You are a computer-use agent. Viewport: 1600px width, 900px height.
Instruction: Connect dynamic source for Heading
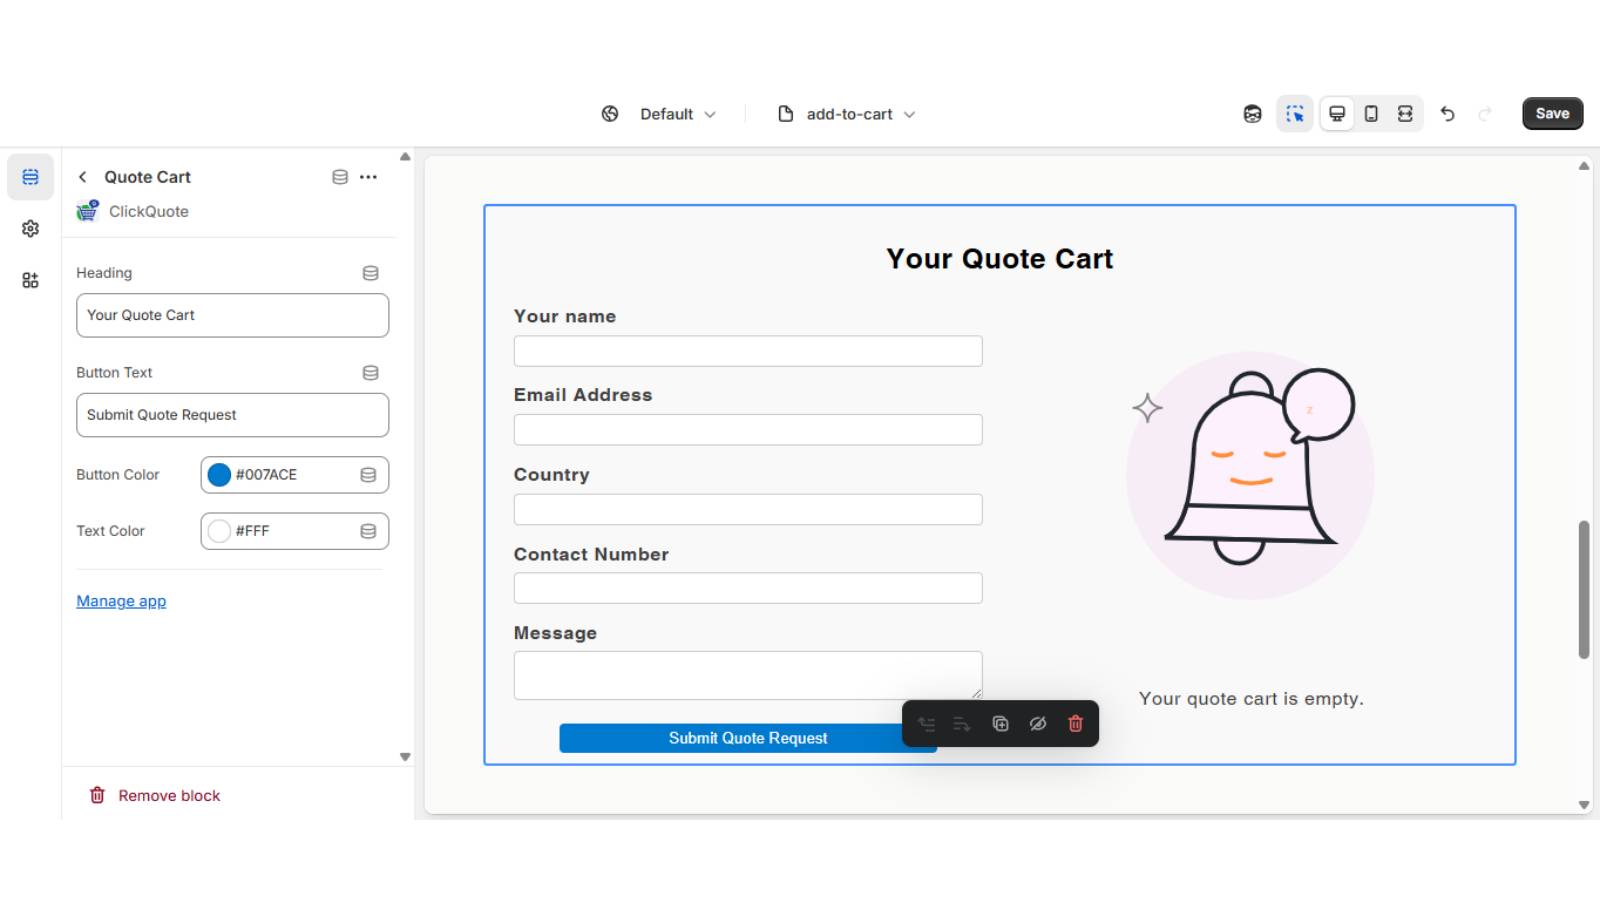click(370, 273)
